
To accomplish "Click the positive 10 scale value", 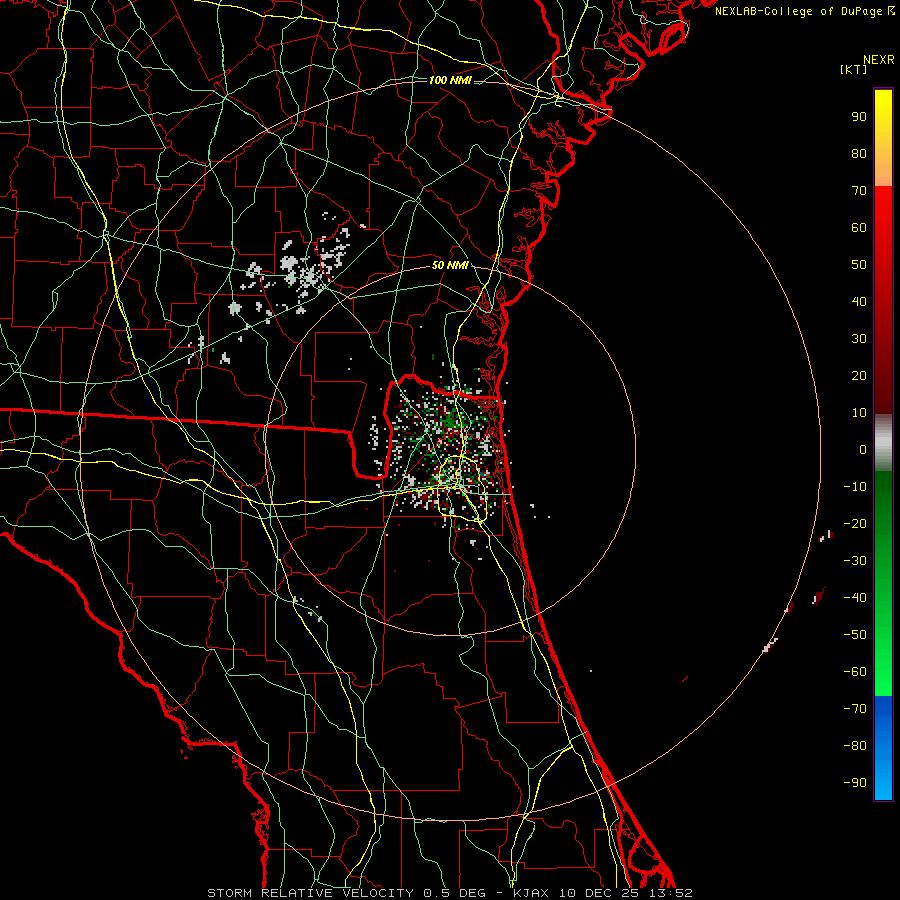I will [x=859, y=413].
